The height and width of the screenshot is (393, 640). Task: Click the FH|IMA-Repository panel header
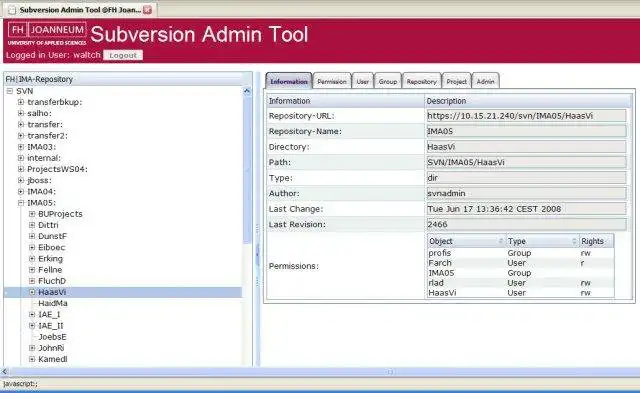pos(128,79)
